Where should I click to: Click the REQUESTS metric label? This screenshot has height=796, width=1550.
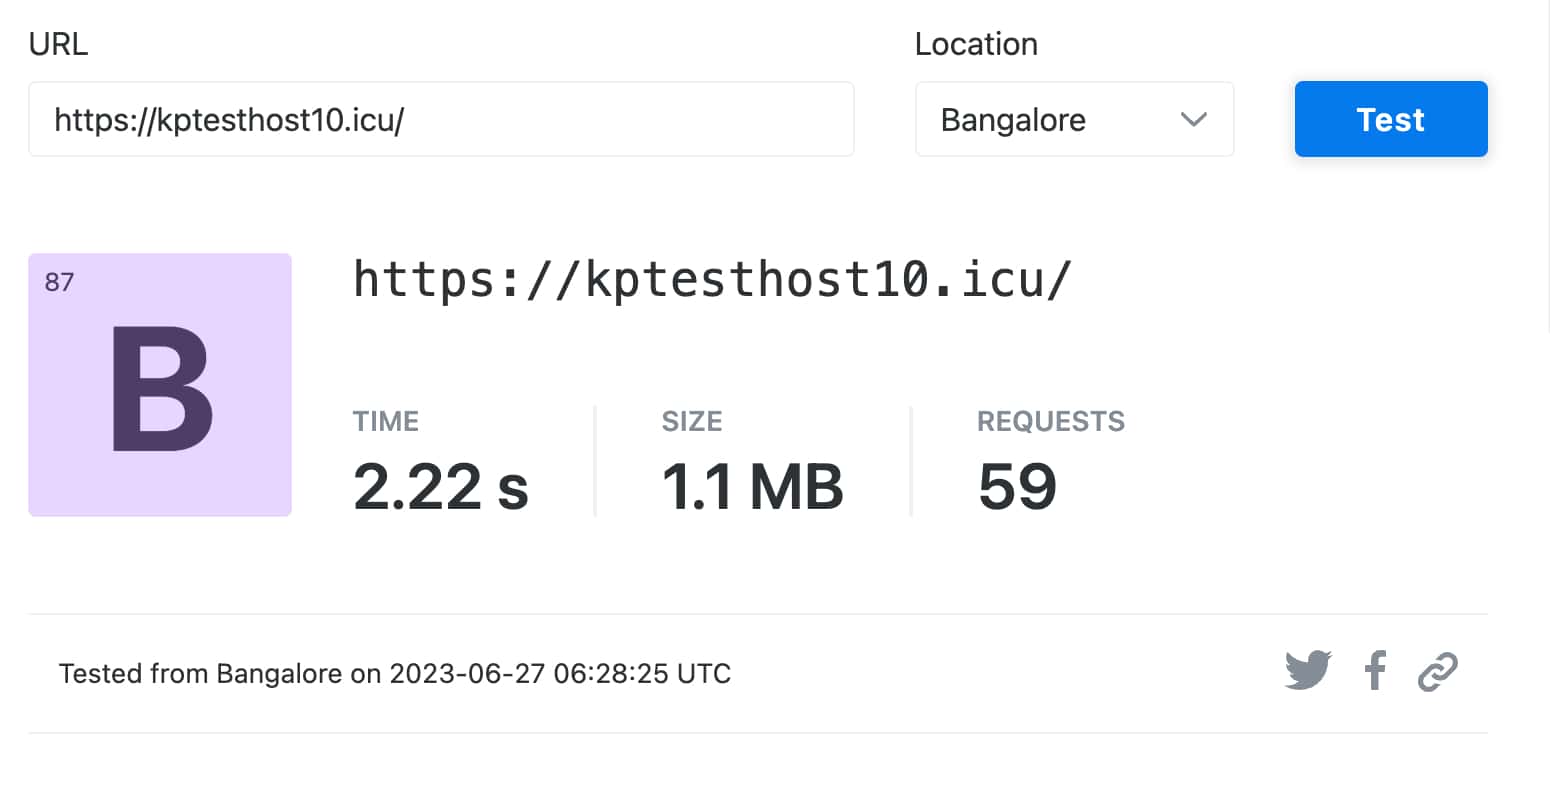pos(1051,421)
